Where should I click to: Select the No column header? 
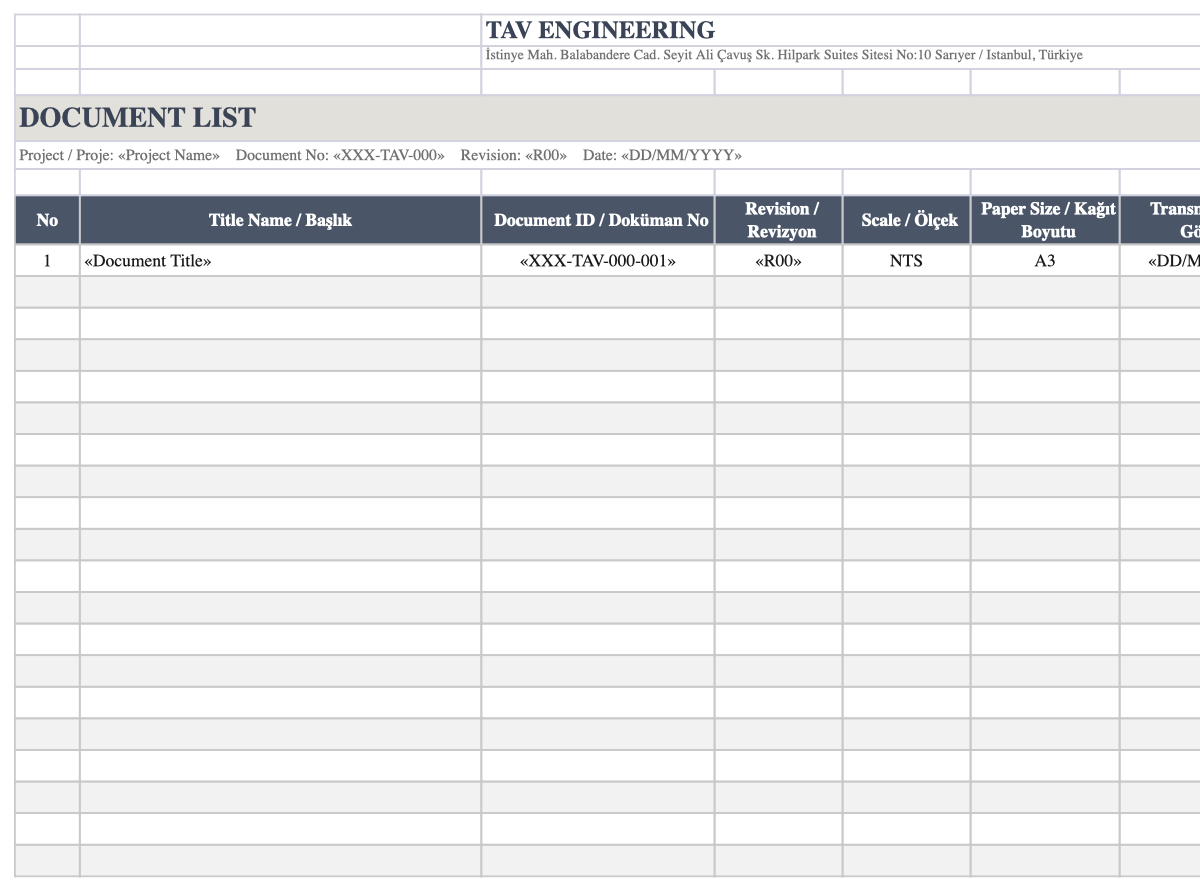pyautogui.click(x=47, y=220)
